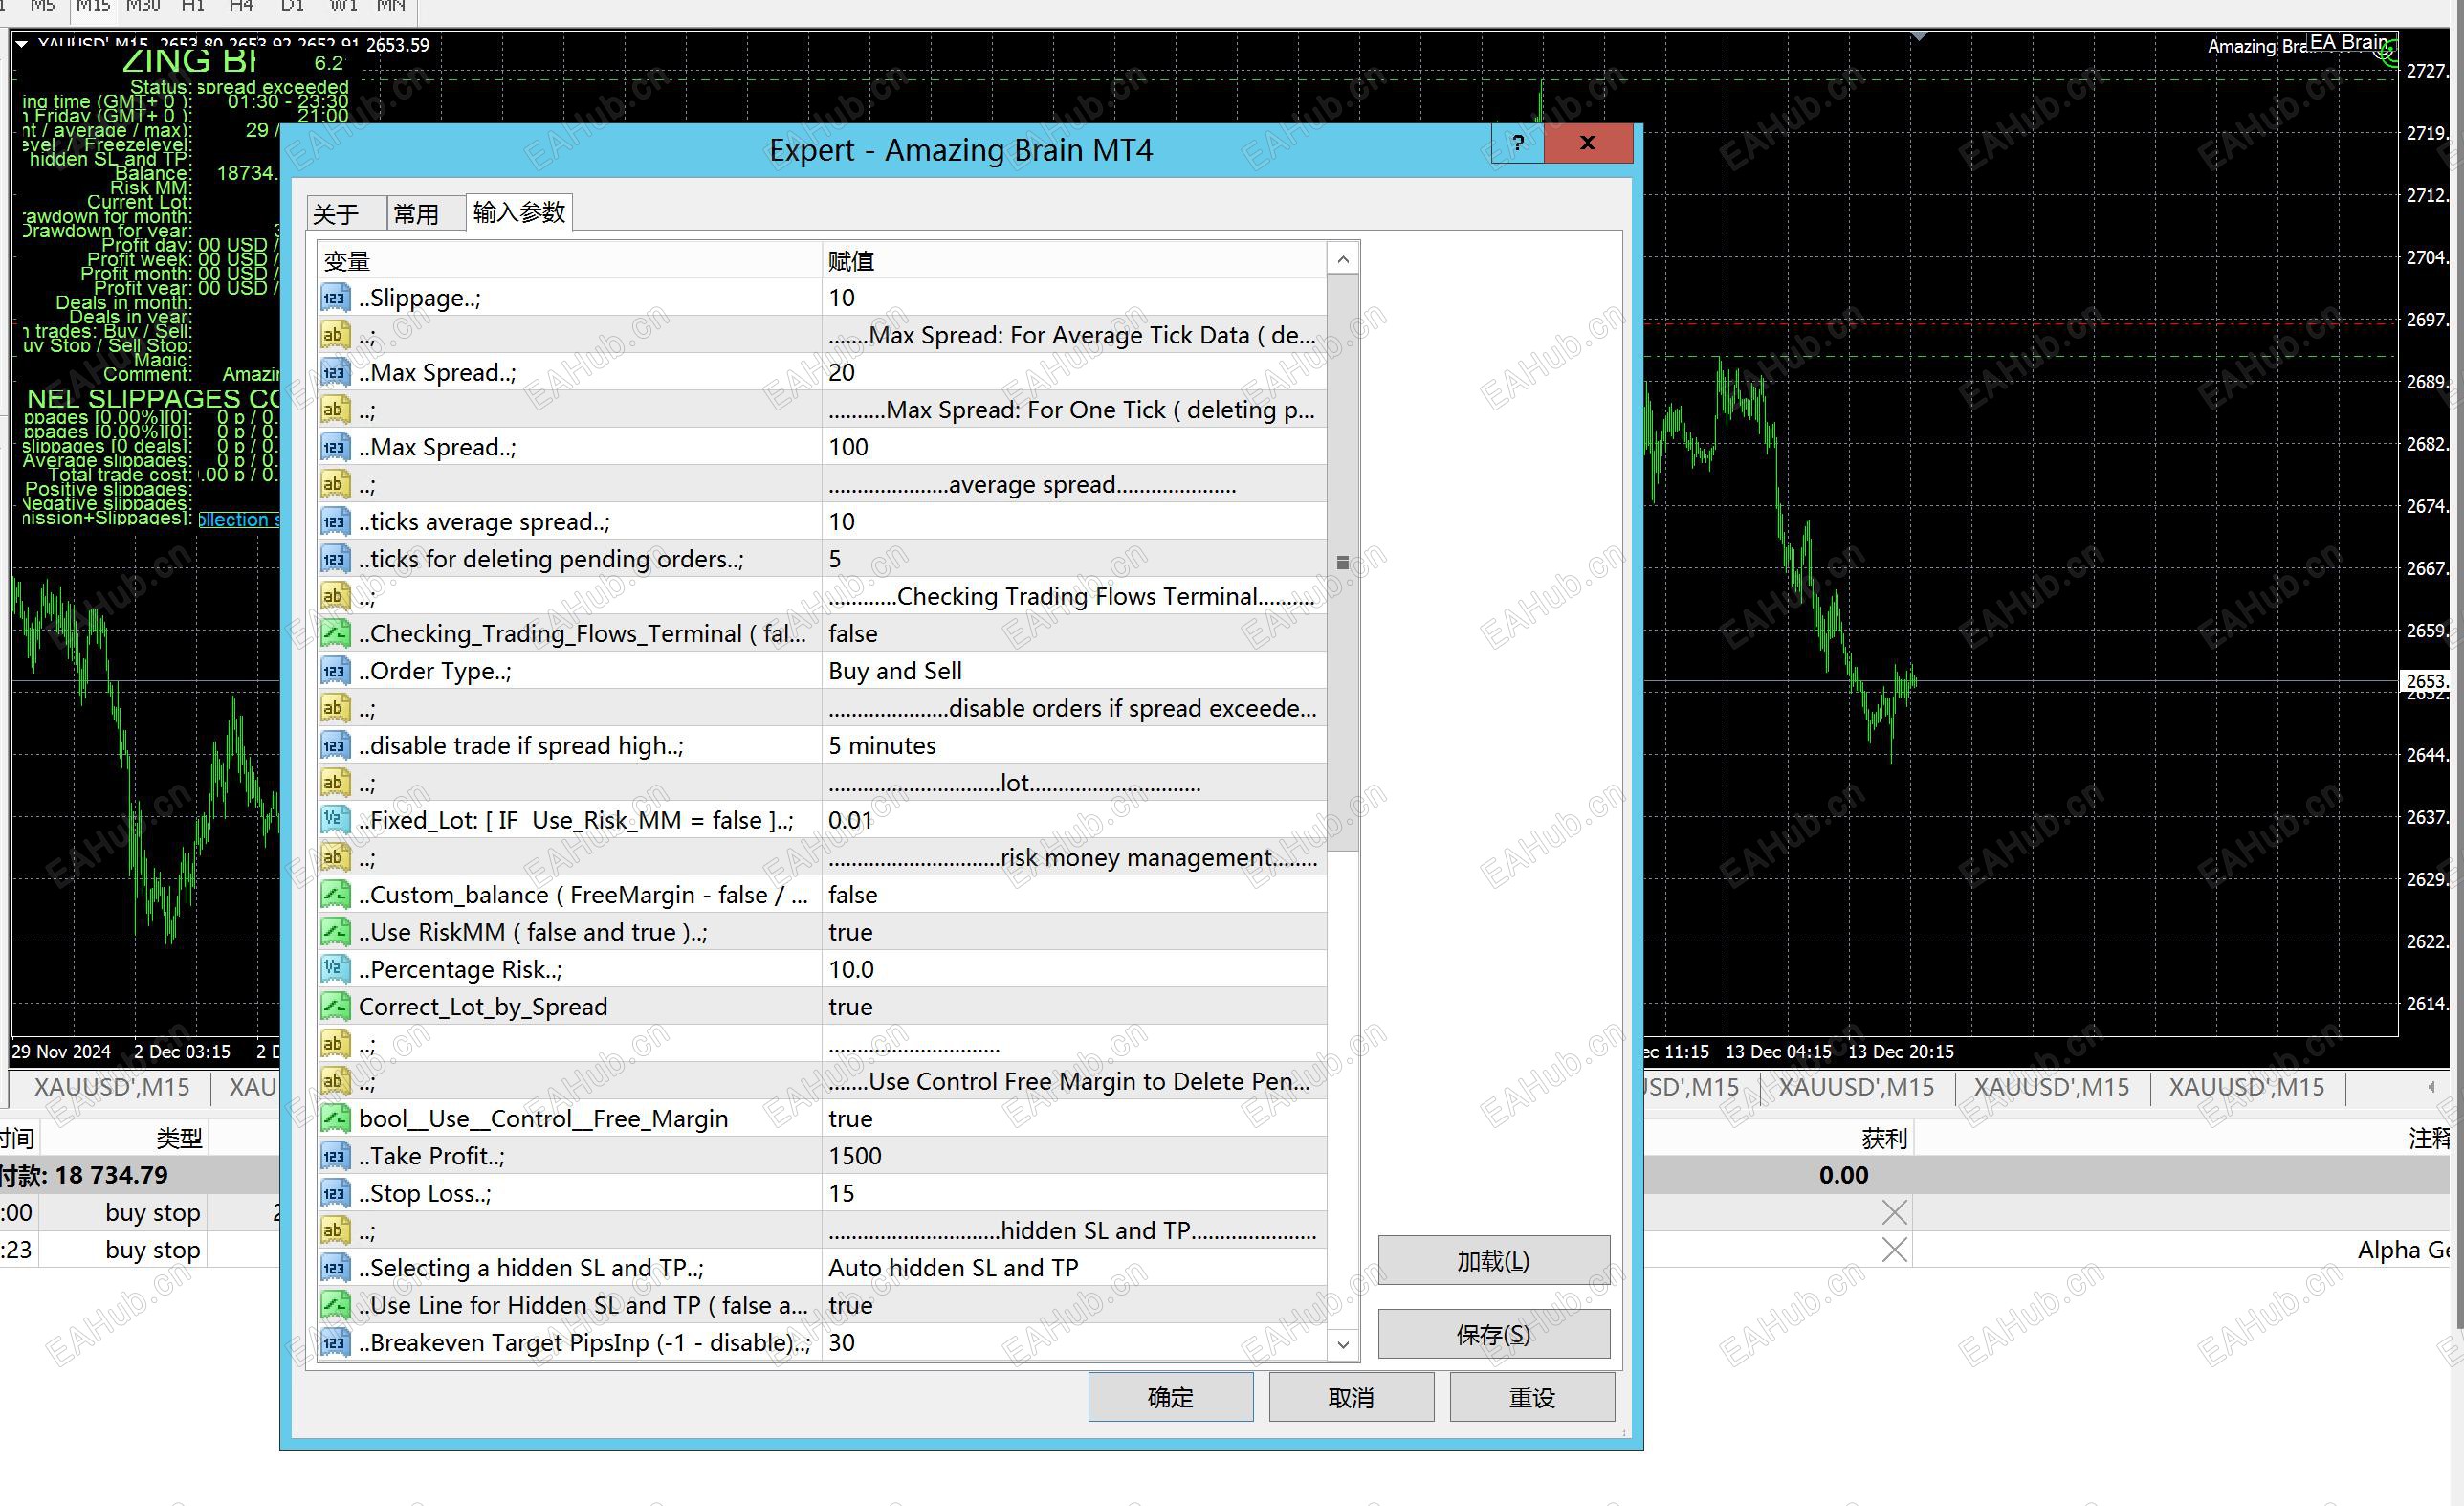Toggle Checking_Trading_Flows_Terminal value false
This screenshot has width=2464, height=1506.
1074,634
